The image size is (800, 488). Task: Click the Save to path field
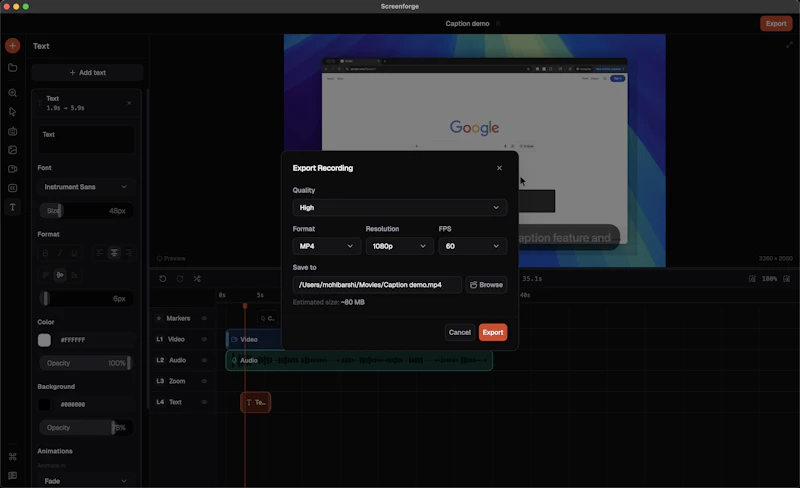point(377,285)
